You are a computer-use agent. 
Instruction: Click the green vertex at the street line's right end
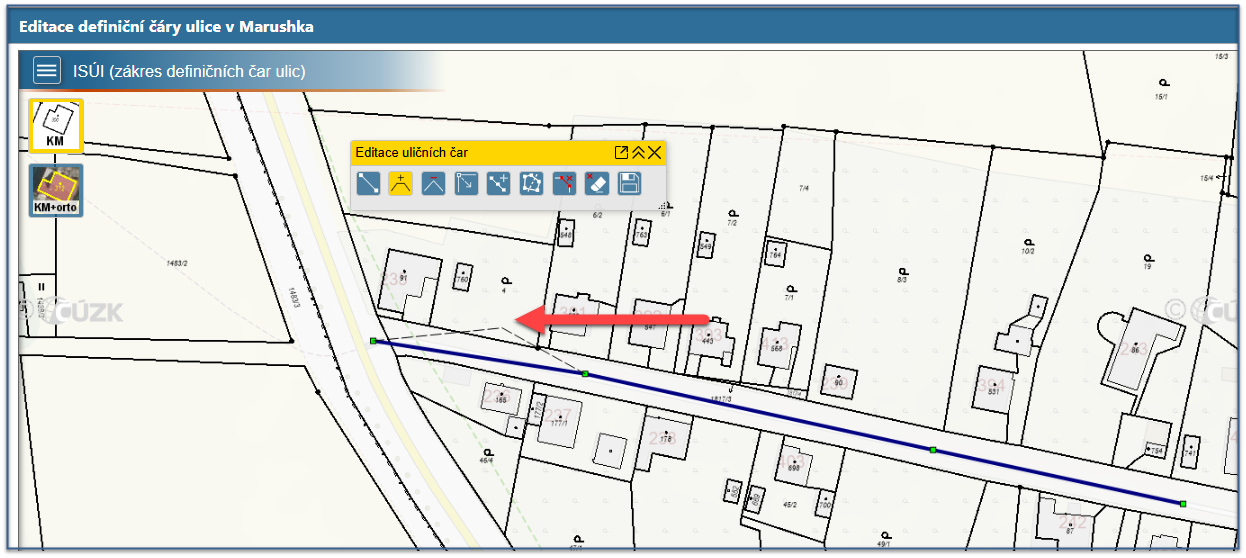pyautogui.click(x=1182, y=503)
